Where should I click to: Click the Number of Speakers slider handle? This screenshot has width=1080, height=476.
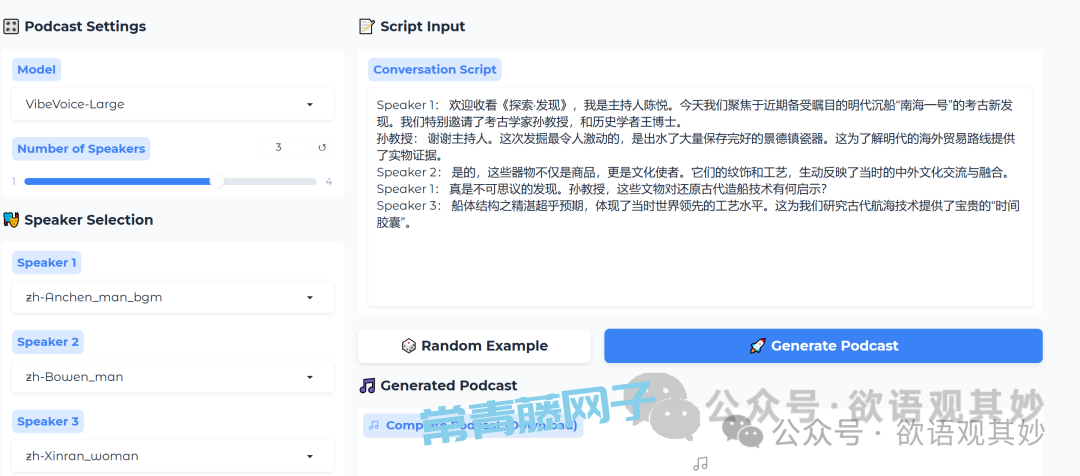pos(217,182)
